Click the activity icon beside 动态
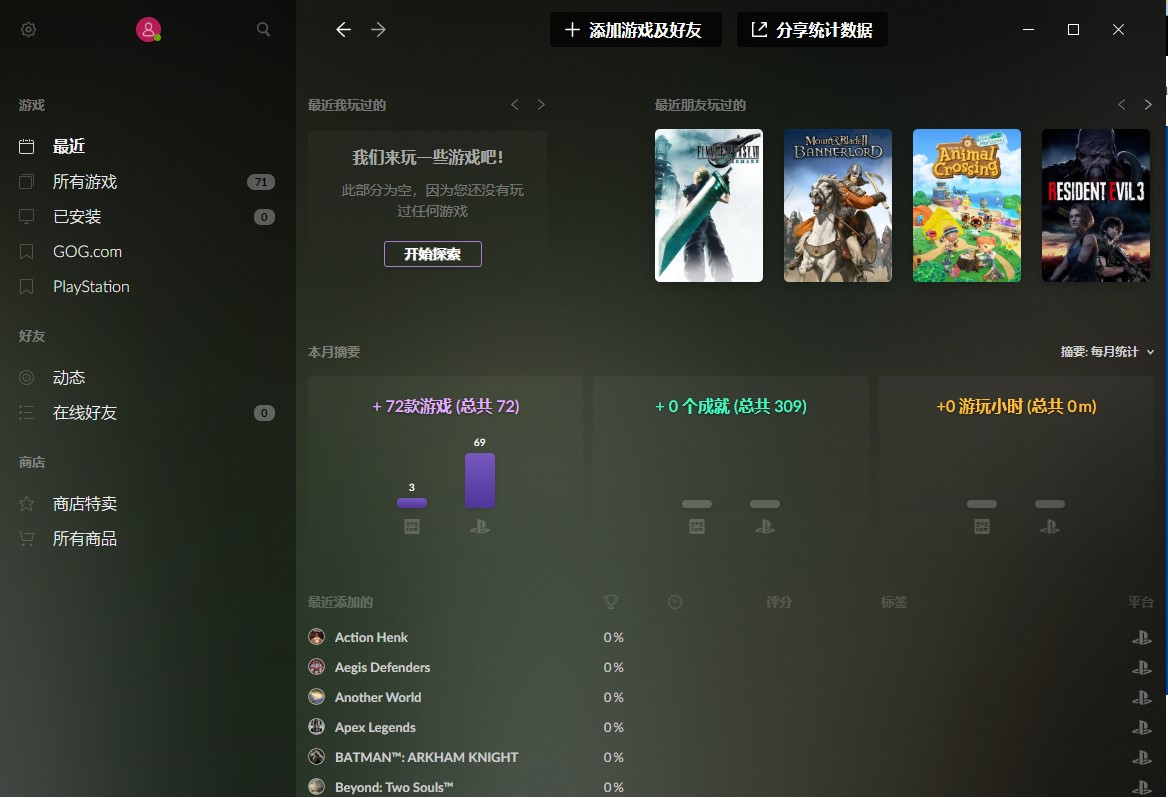Viewport: 1168px width, 798px height. pos(26,378)
